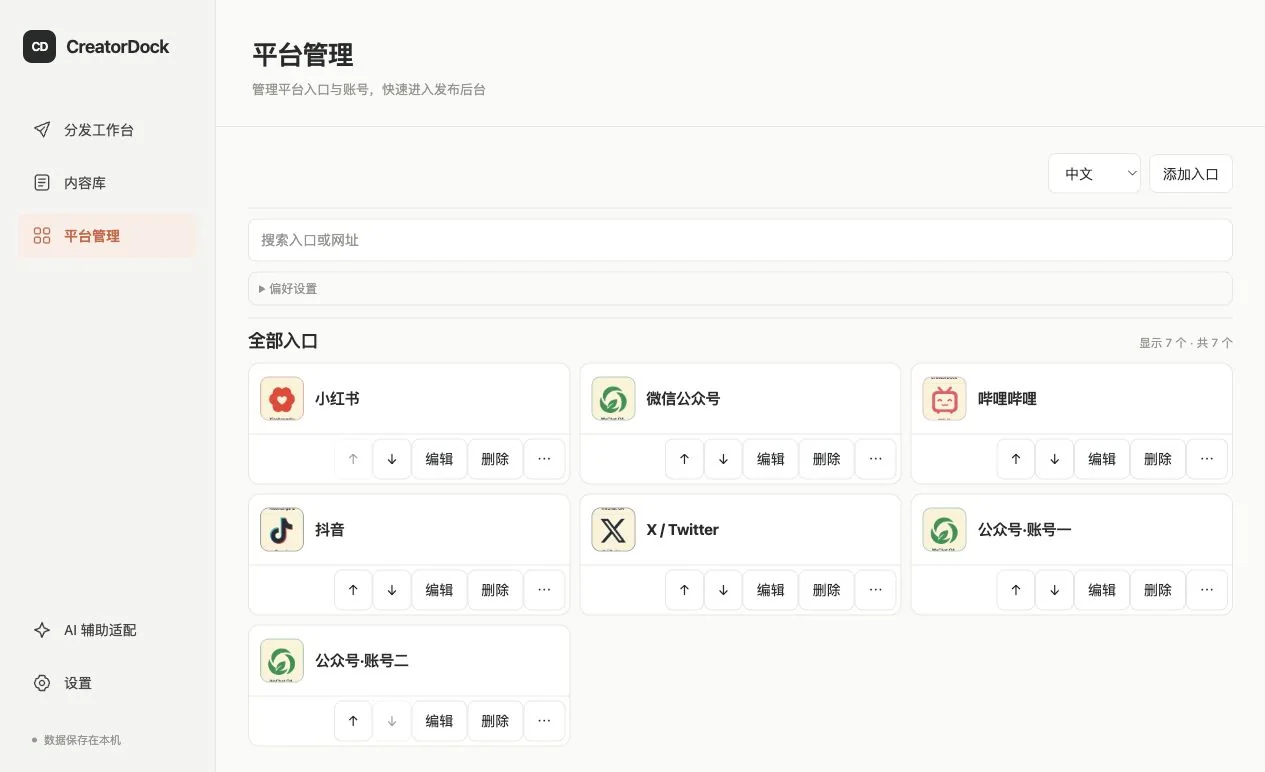Delete the 公众号·账号二 entry
The width and height of the screenshot is (1265, 772).
coord(495,721)
